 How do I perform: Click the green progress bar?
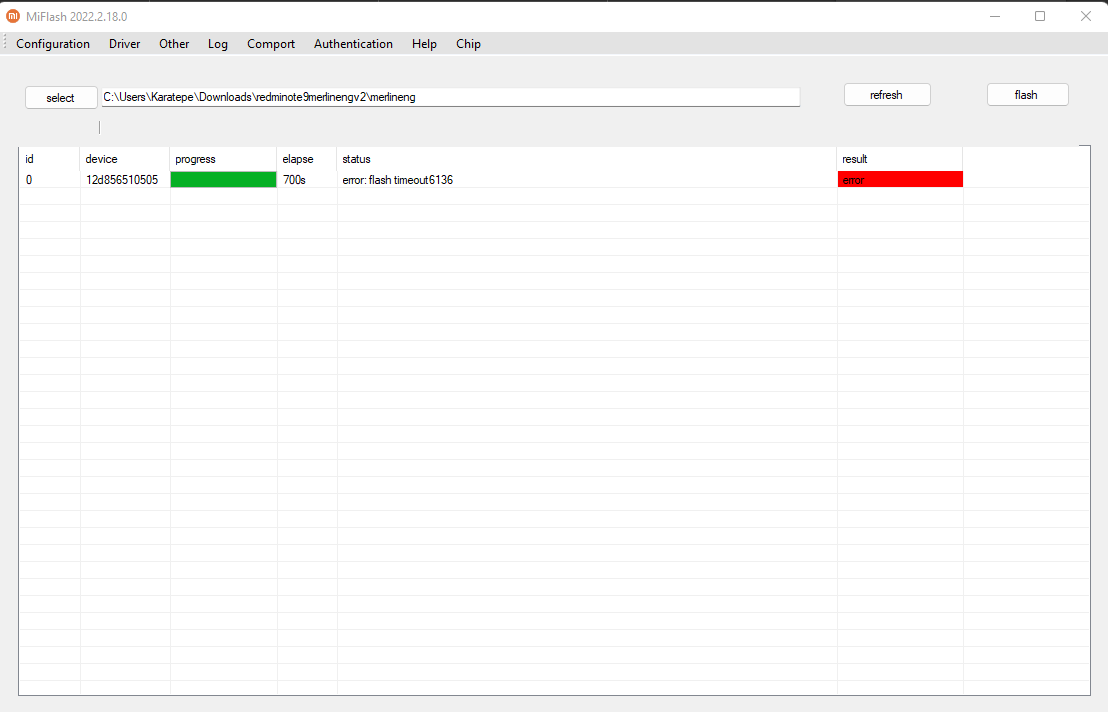tap(223, 179)
